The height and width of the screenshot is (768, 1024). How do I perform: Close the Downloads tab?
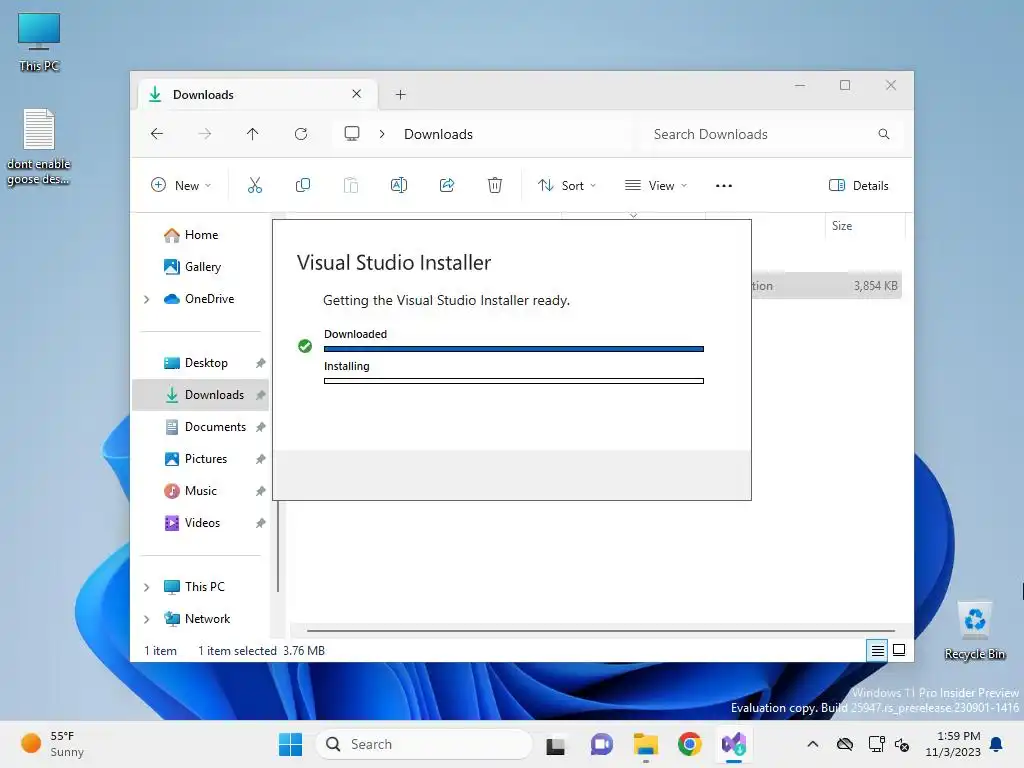point(357,94)
